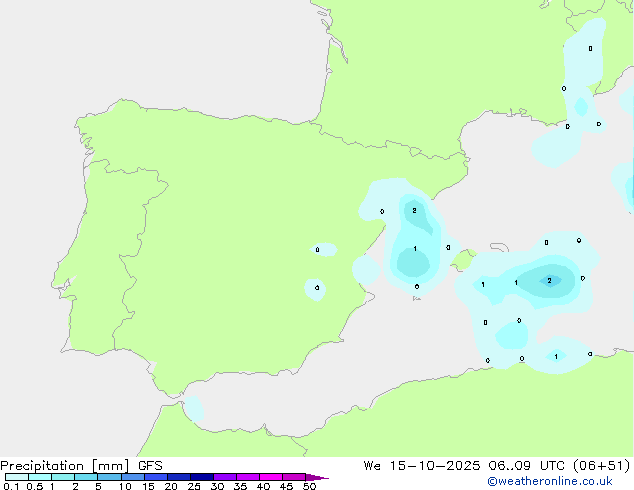Pick the 15–20 mm legend swatch
This screenshot has height=490, width=634.
[x=156, y=477]
